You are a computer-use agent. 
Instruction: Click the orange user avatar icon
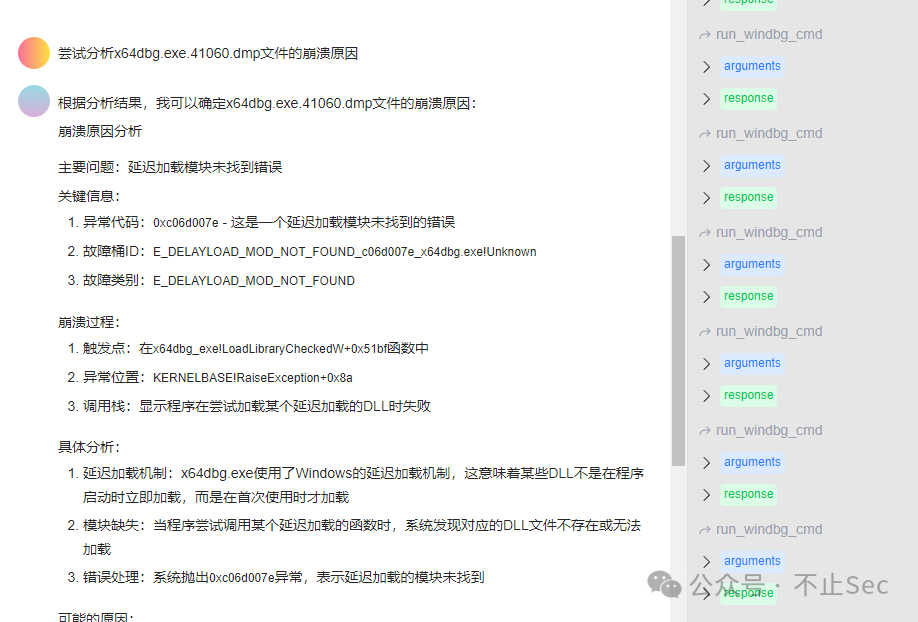click(33, 52)
